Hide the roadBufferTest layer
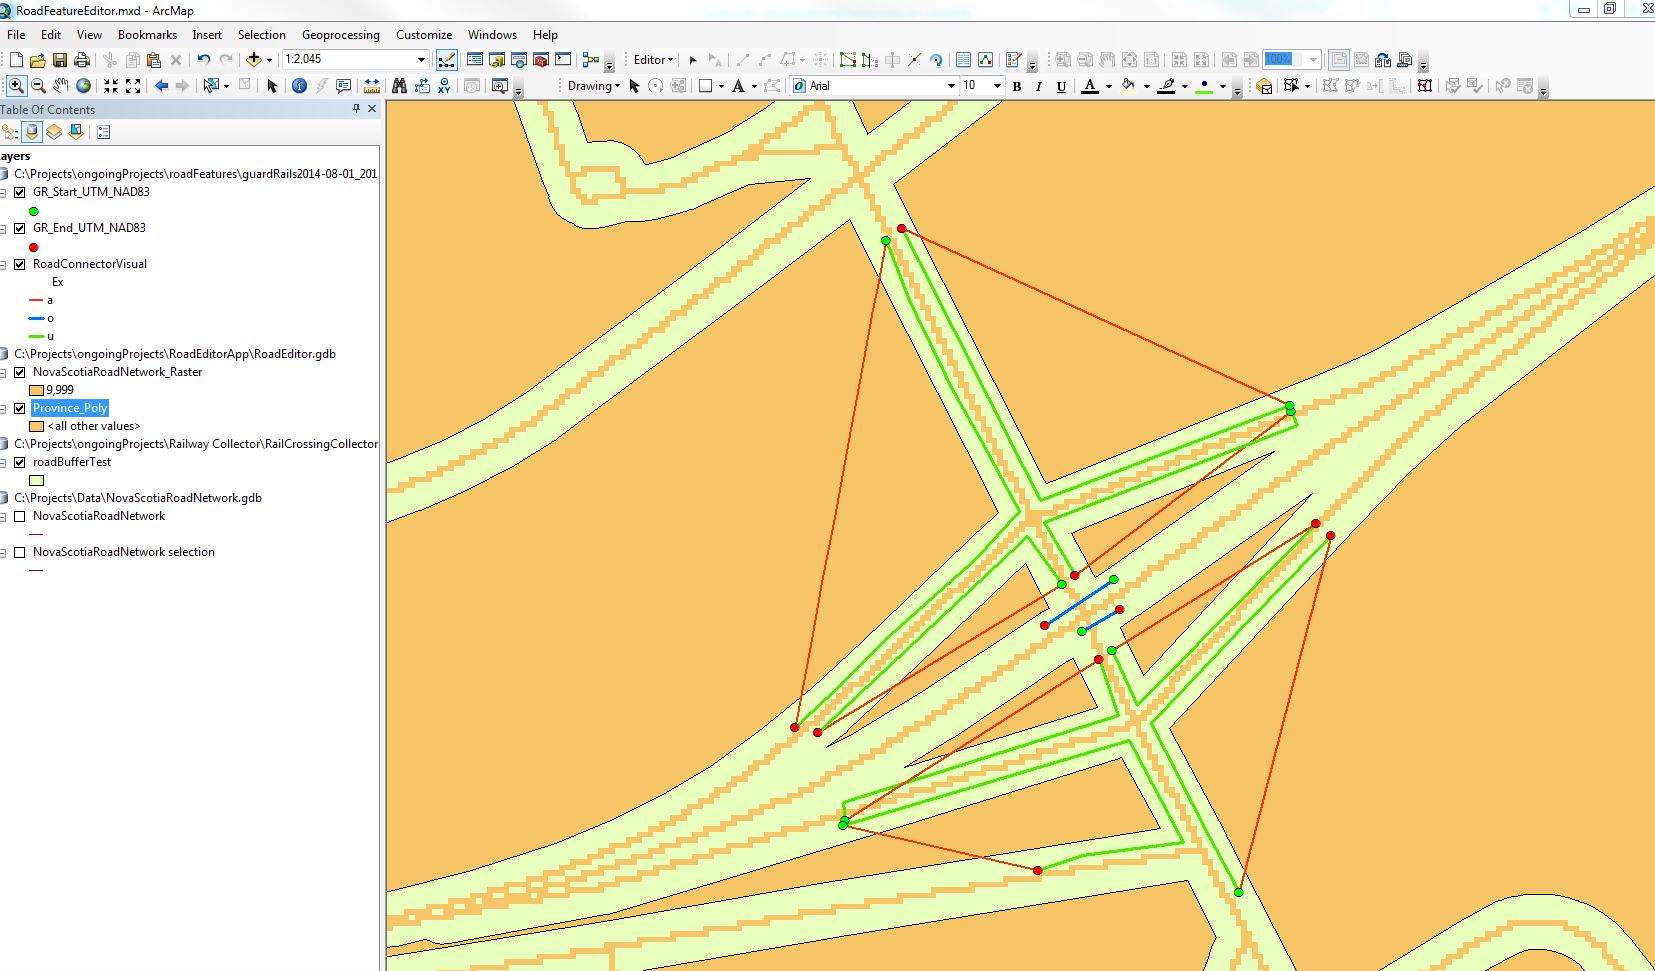This screenshot has width=1655, height=971. [19, 462]
